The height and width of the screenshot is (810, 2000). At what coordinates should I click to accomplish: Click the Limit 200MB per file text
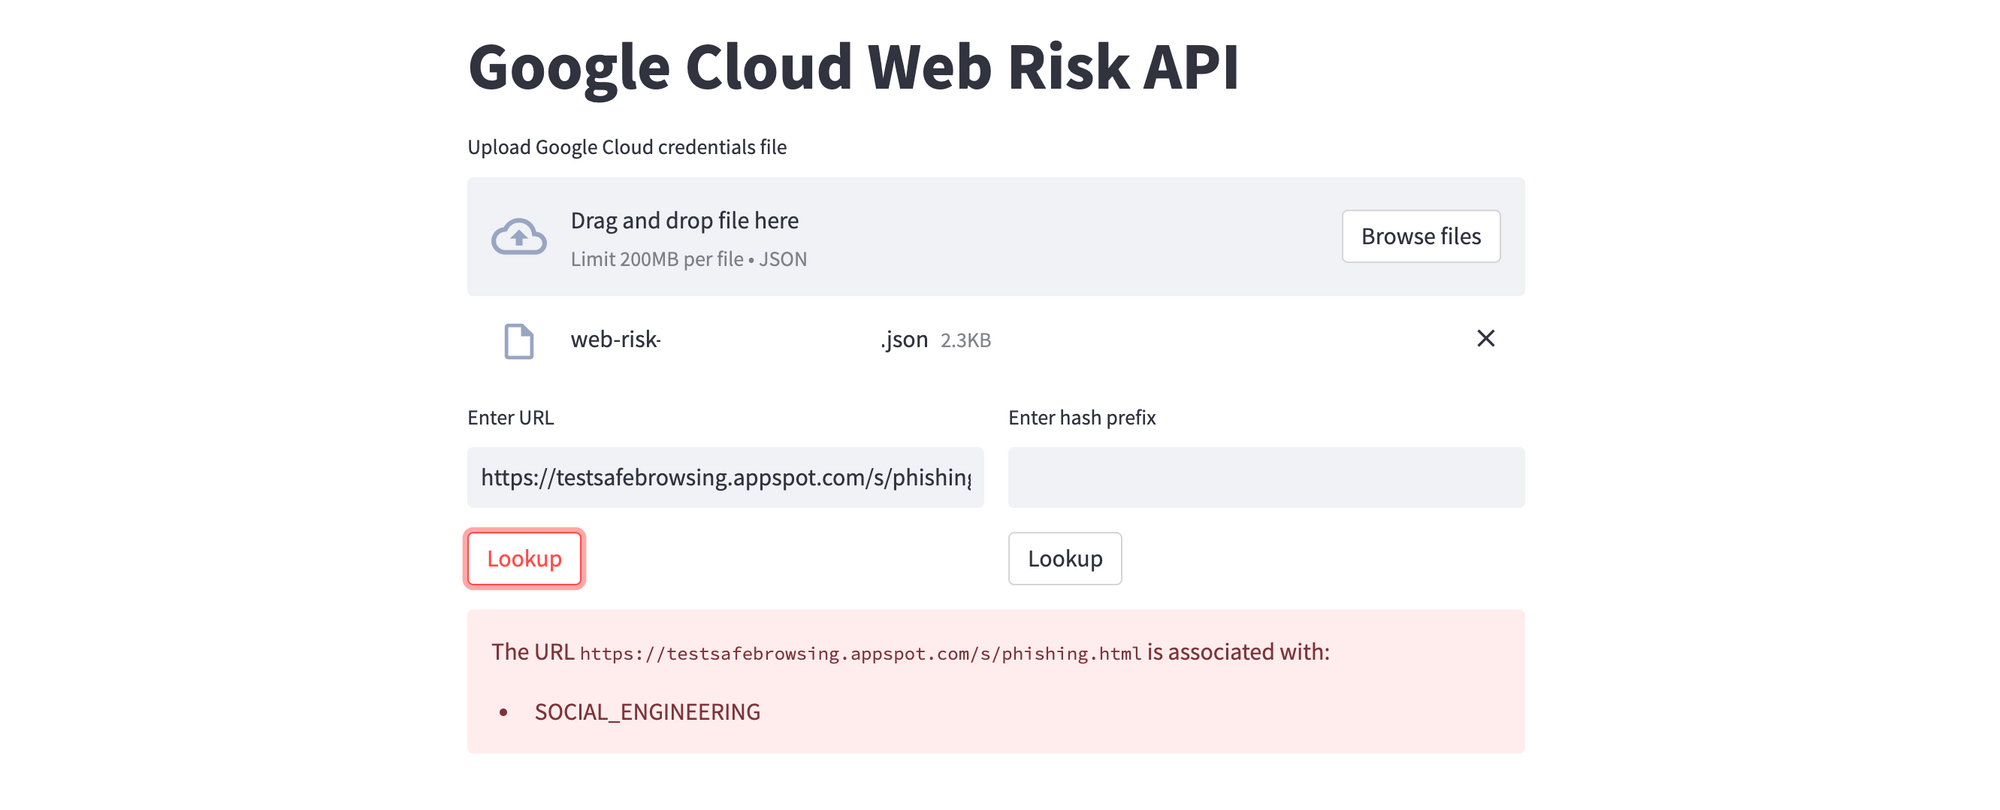689,259
